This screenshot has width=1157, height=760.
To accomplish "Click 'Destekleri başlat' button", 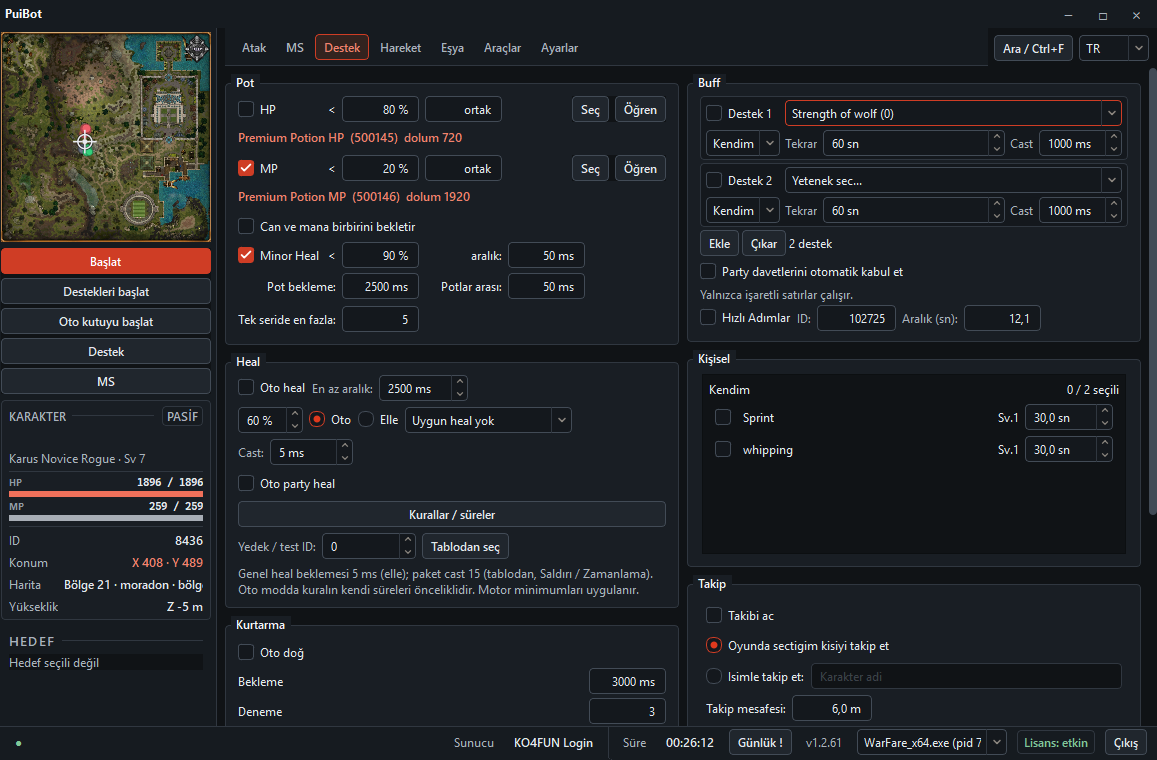I will (106, 291).
